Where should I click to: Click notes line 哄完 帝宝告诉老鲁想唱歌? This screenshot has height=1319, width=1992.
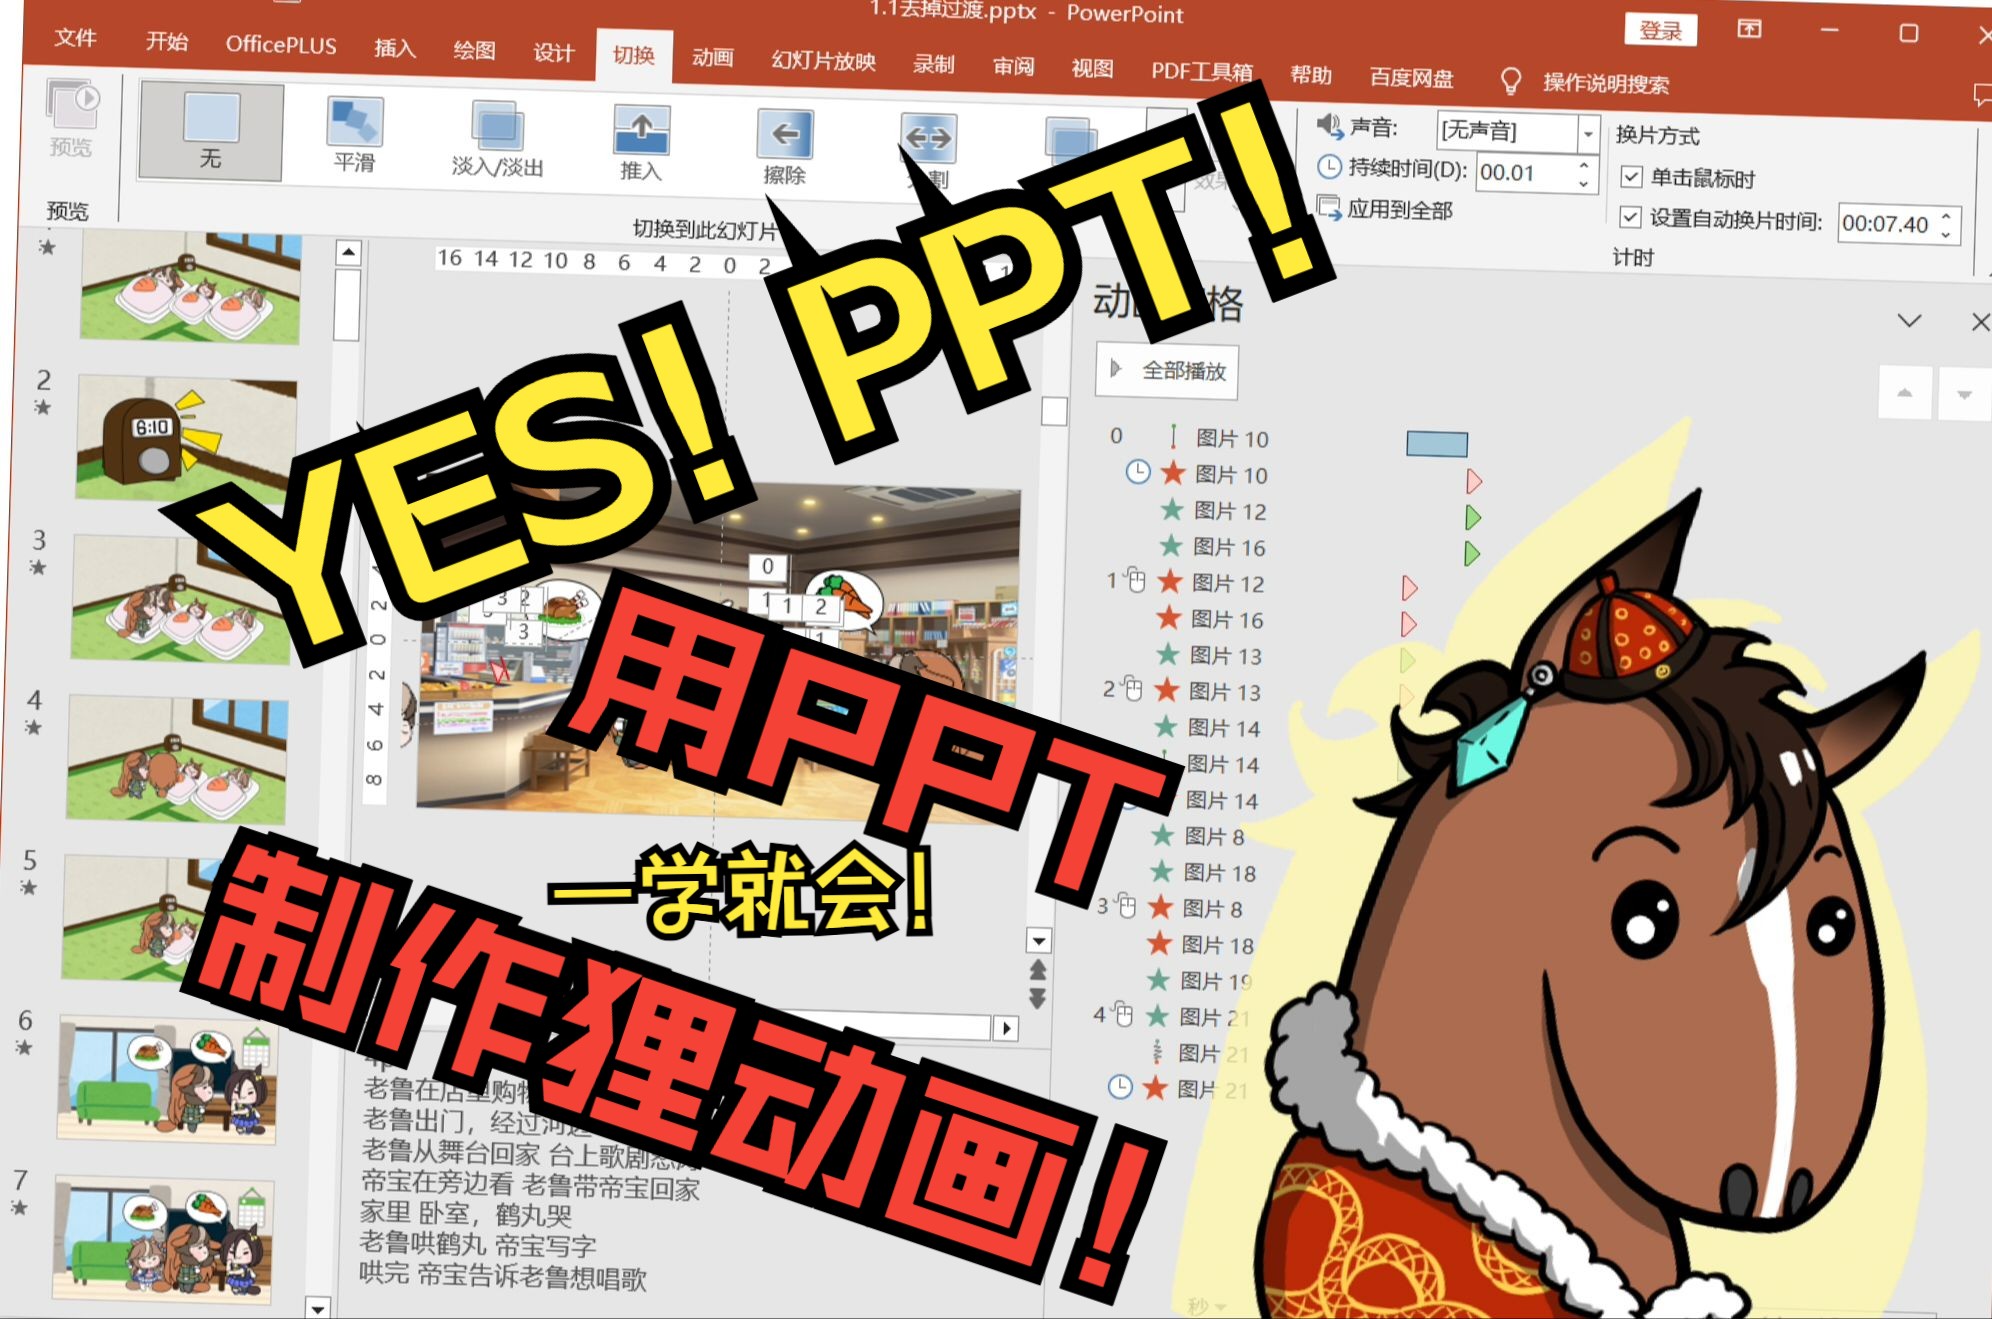pos(502,1276)
